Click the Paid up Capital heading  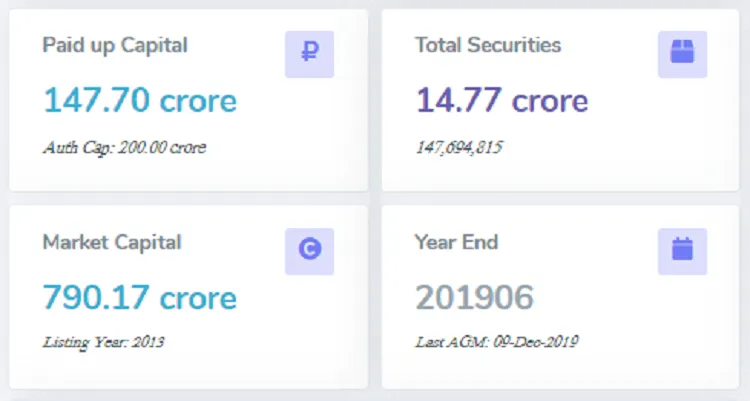tap(115, 45)
